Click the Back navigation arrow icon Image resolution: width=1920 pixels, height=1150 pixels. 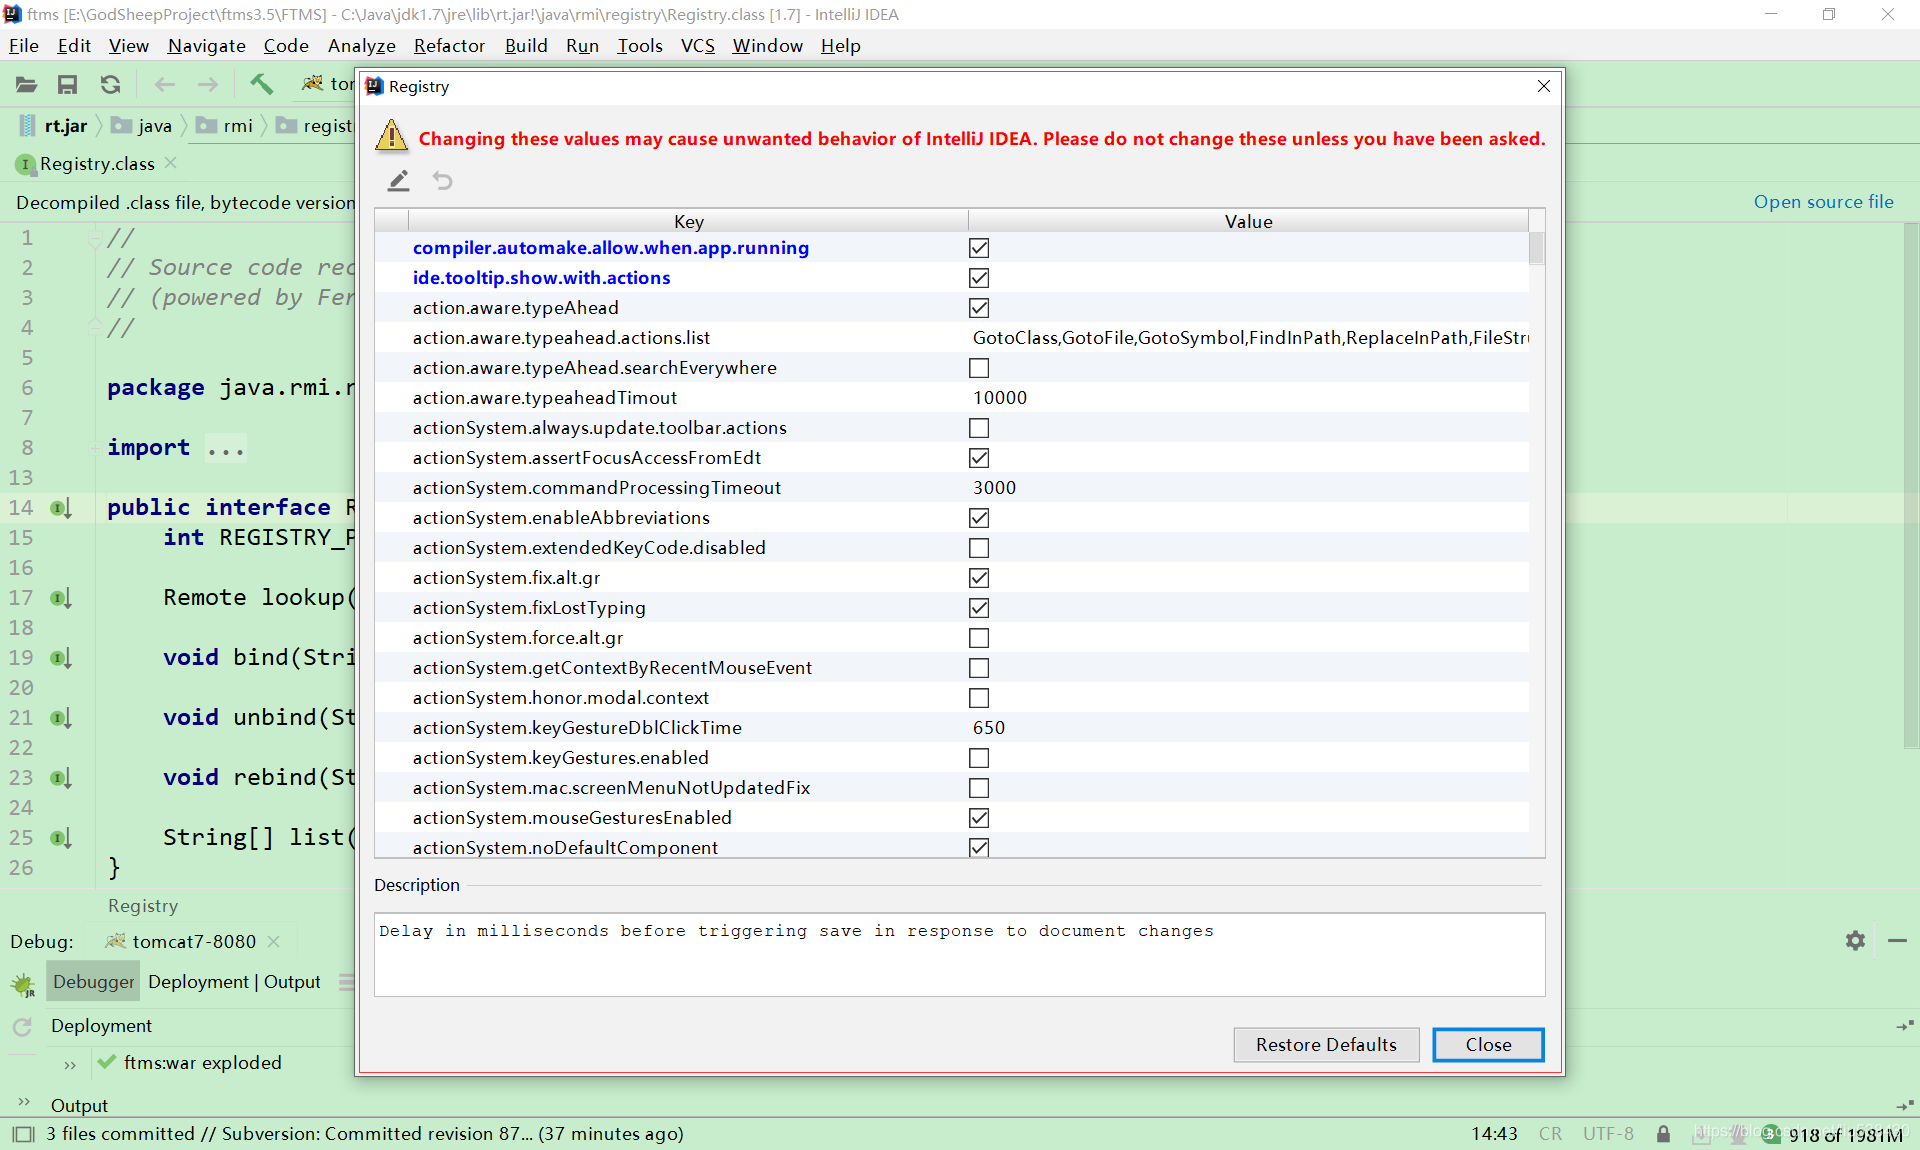coord(165,85)
